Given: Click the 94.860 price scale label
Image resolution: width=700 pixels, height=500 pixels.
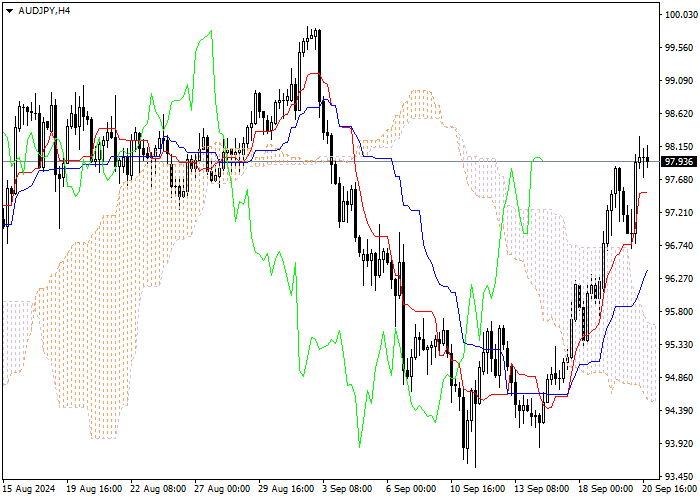Looking at the screenshot, I should [x=681, y=378].
